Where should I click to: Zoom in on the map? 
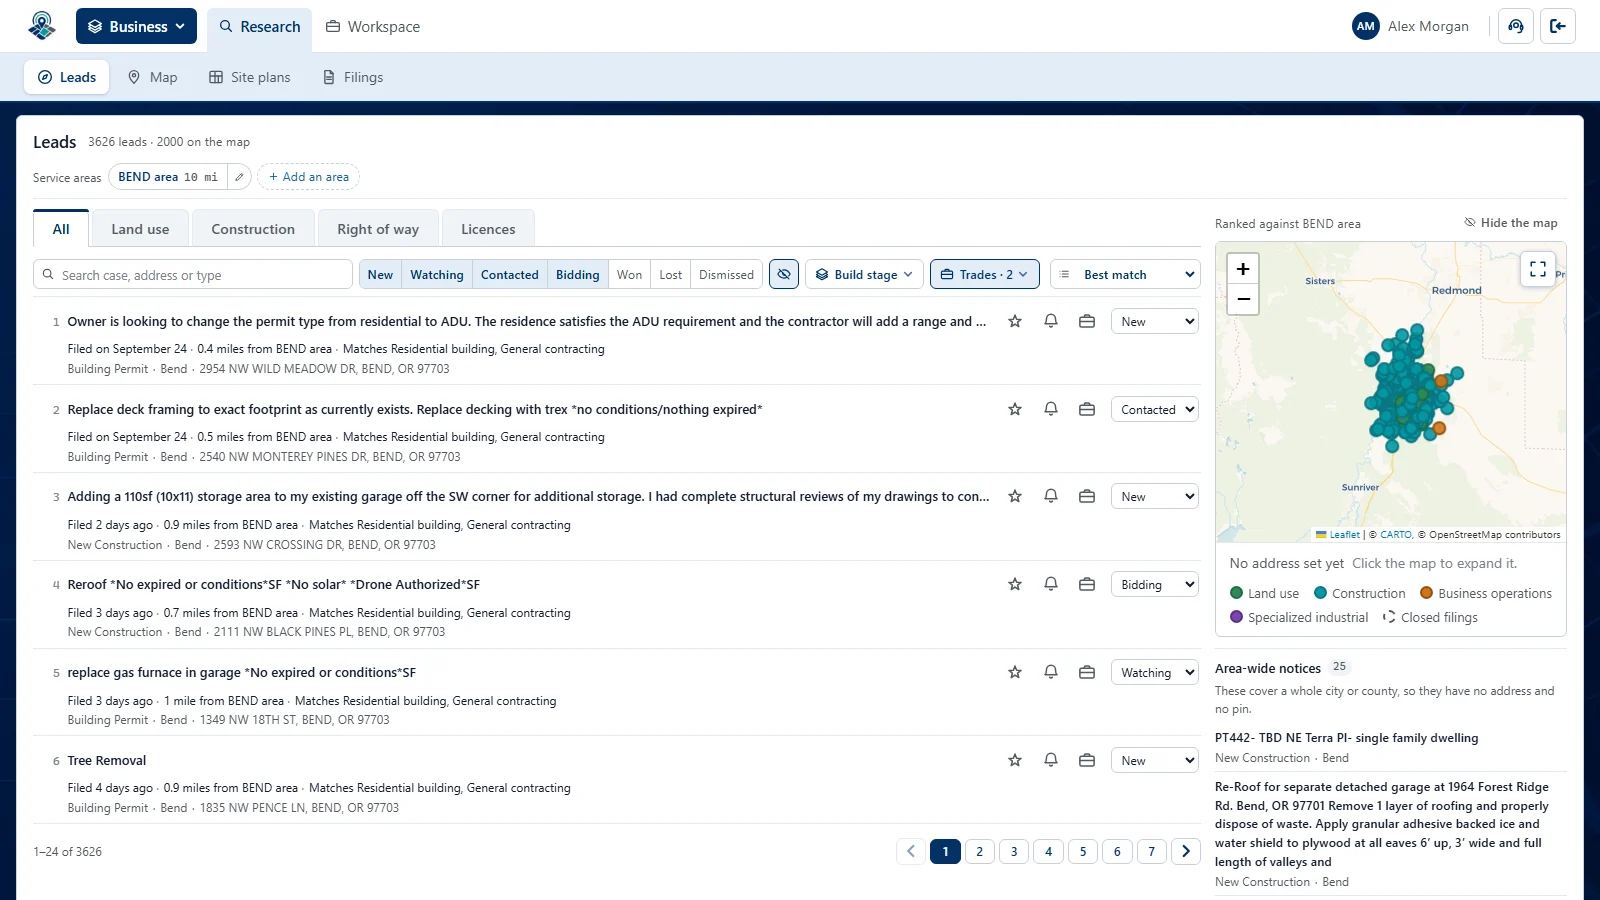(1243, 269)
